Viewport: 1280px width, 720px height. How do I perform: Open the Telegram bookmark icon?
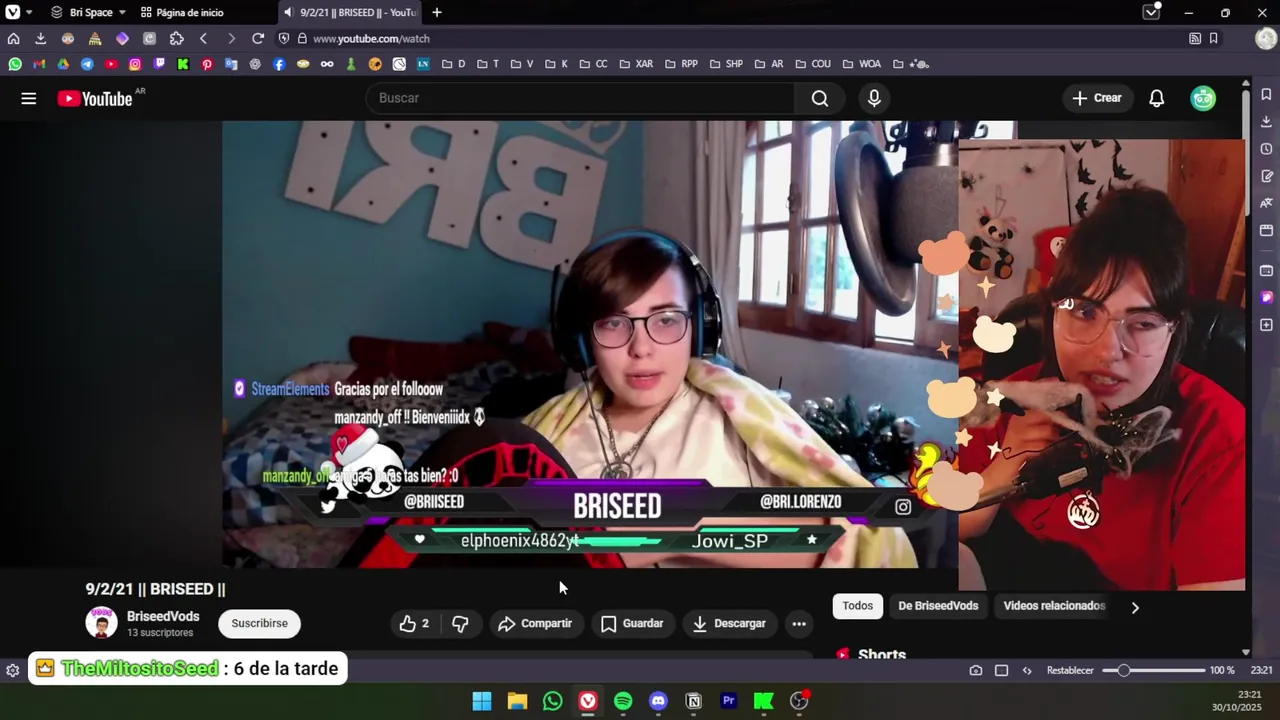click(x=87, y=64)
